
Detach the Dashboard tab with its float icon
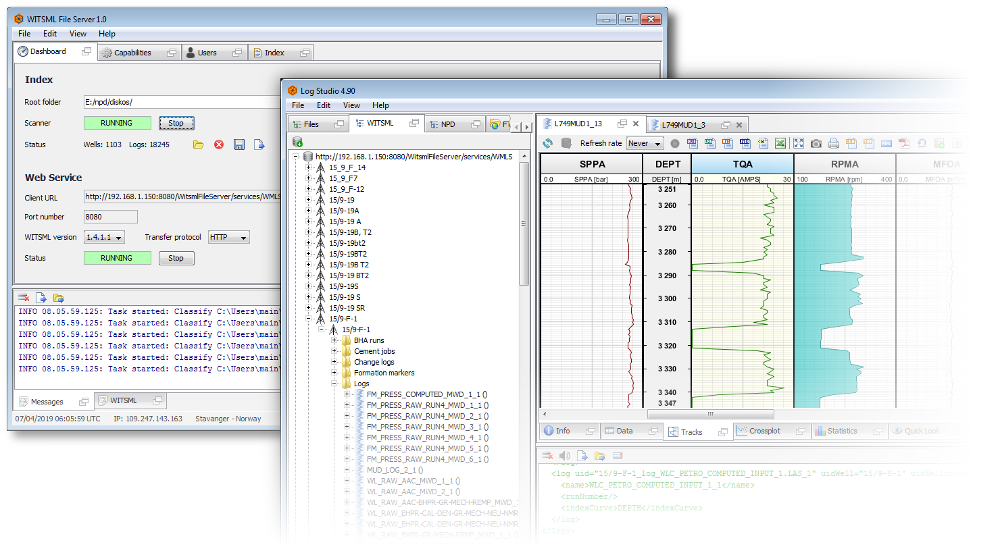click(x=86, y=51)
